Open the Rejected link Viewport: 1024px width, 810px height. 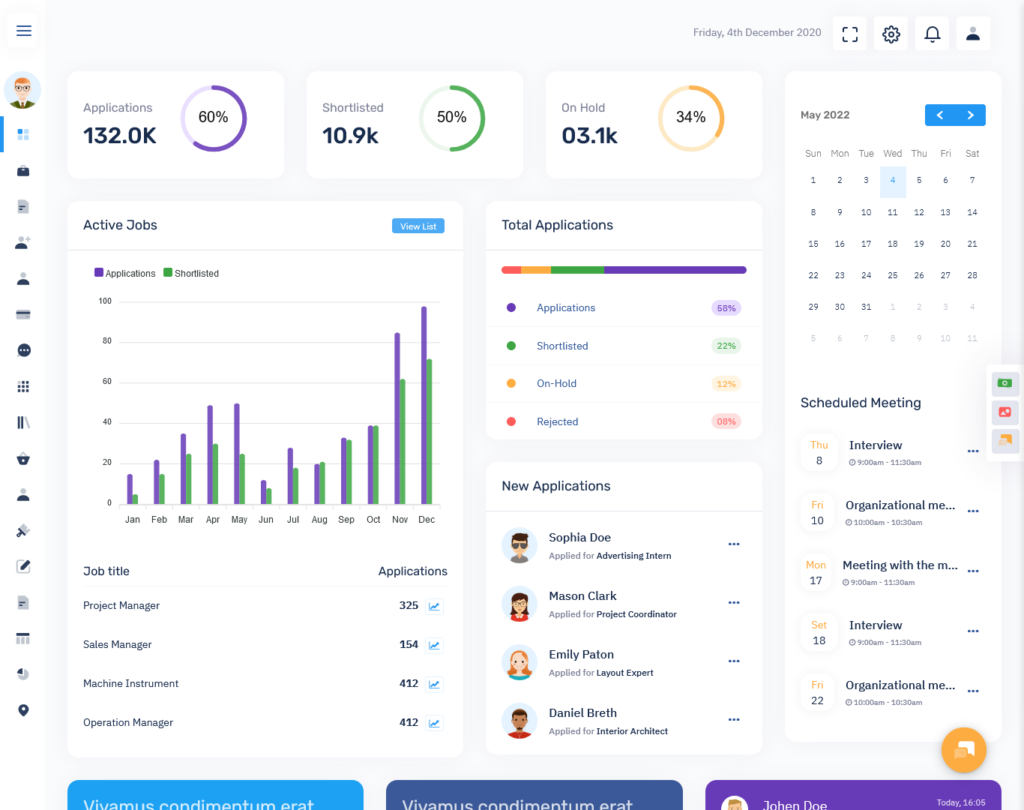point(557,422)
